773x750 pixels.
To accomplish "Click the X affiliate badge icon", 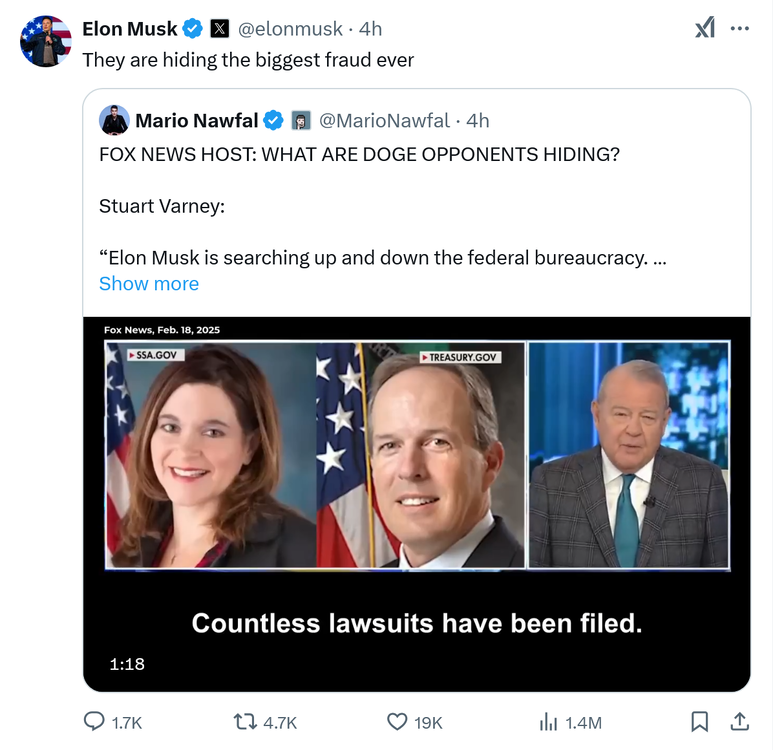I will (x=220, y=29).
